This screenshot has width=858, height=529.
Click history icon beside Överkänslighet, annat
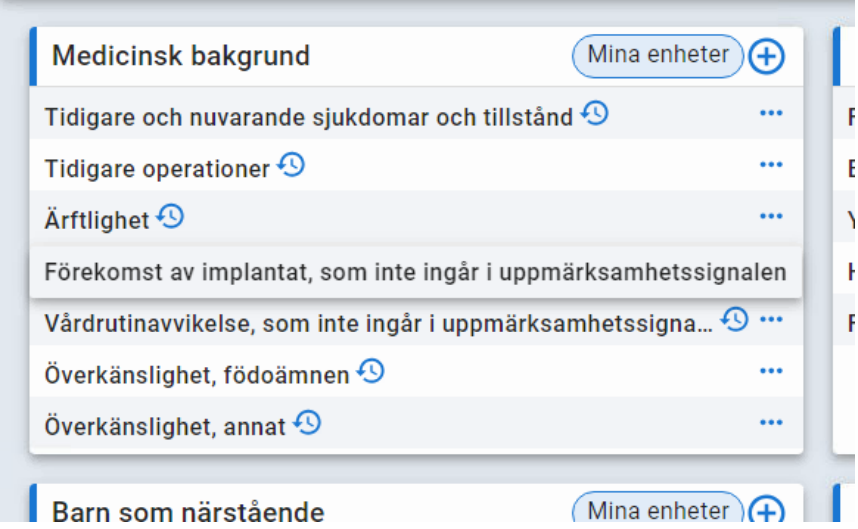tap(308, 423)
